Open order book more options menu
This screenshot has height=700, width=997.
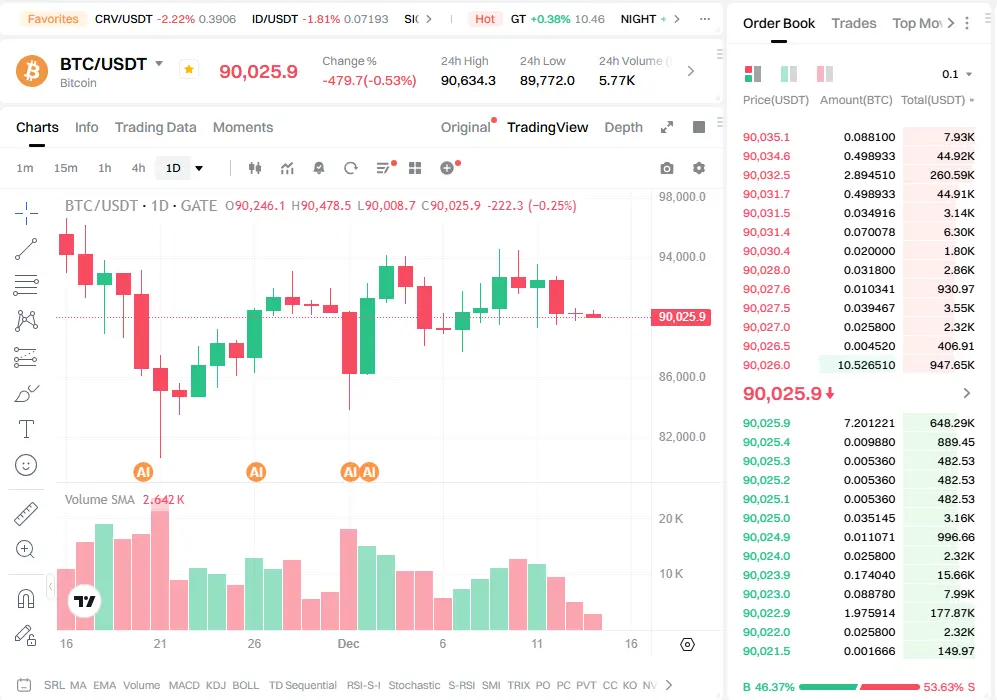(967, 23)
